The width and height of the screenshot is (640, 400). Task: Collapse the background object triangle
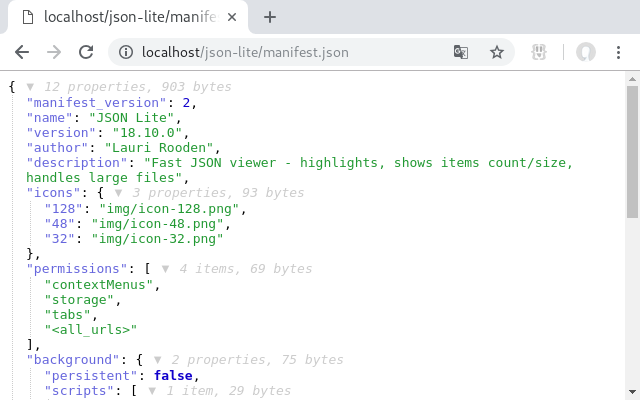[158, 360]
